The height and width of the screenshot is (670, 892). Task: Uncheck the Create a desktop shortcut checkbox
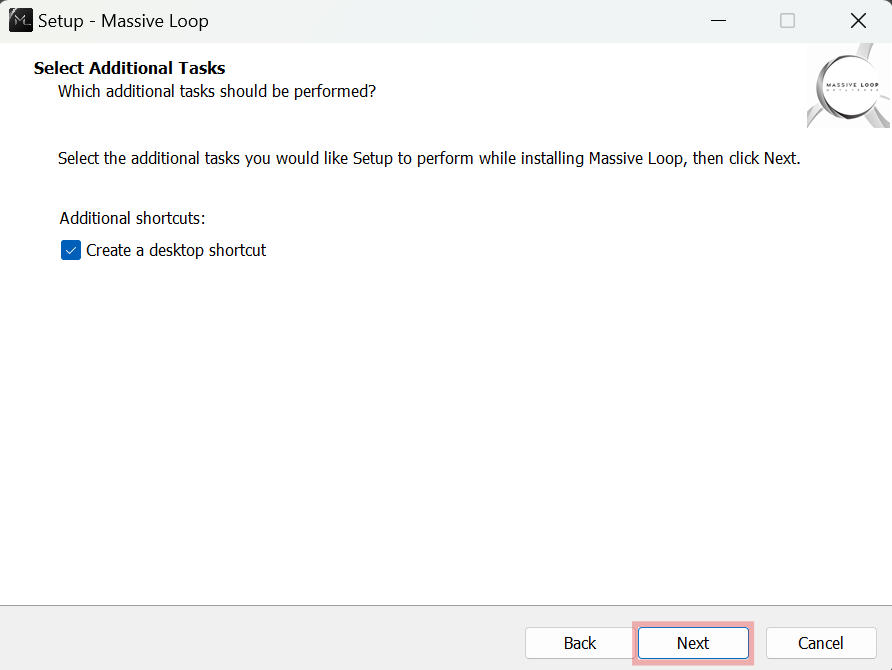point(71,250)
